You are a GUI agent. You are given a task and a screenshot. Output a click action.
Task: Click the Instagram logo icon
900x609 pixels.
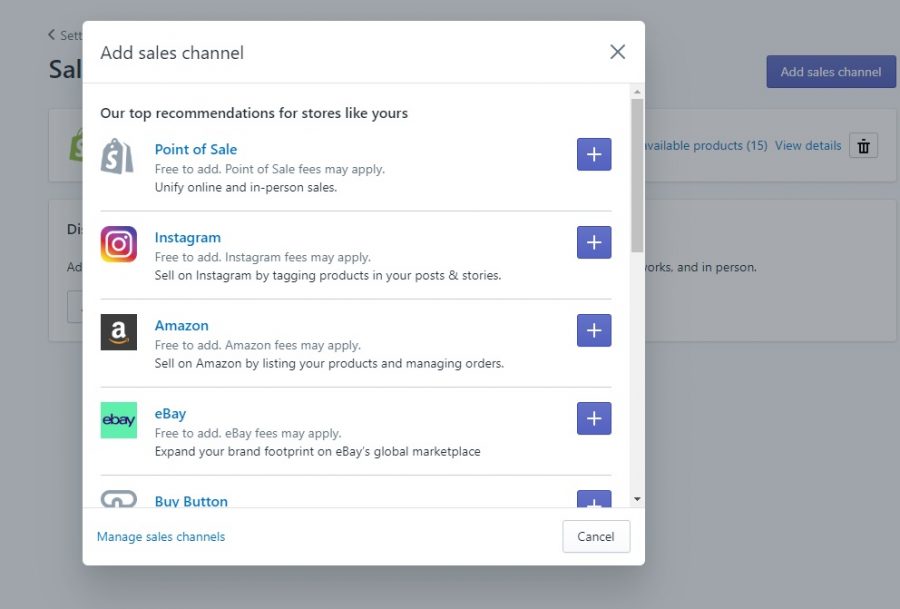point(119,244)
